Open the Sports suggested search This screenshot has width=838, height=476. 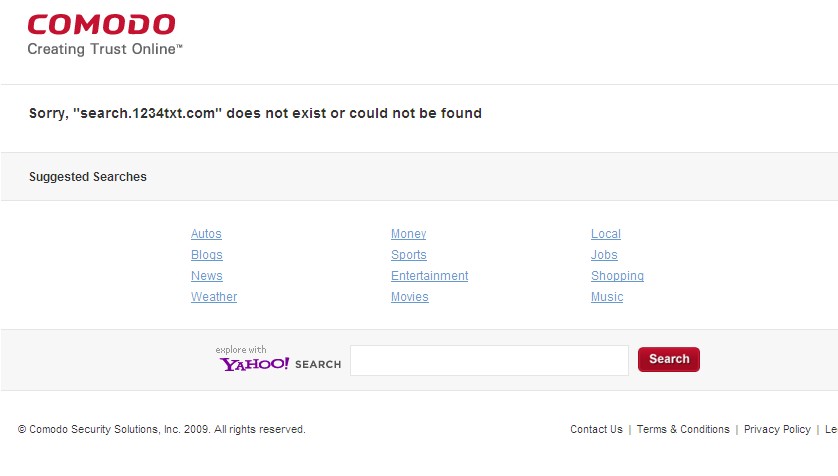click(x=409, y=255)
